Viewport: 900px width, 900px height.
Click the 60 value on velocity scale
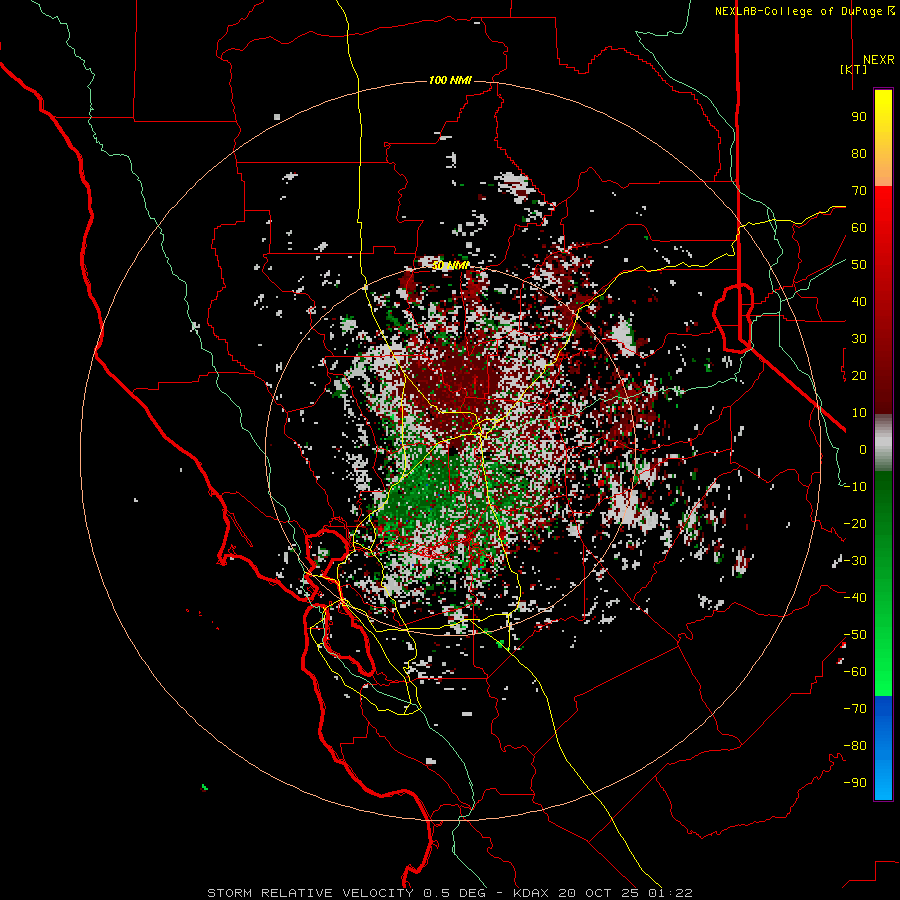(x=859, y=228)
